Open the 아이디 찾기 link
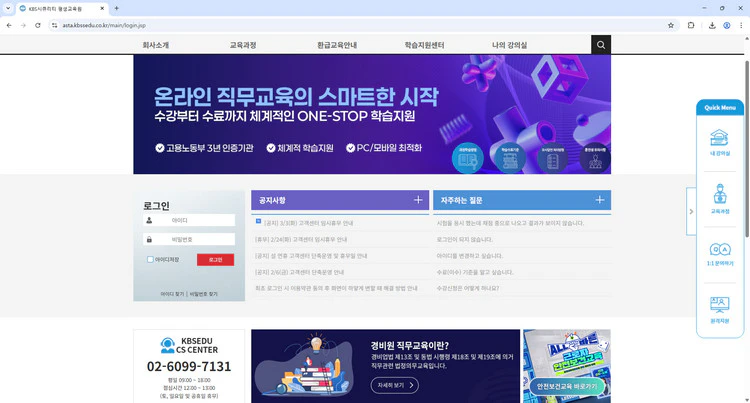 pyautogui.click(x=172, y=294)
